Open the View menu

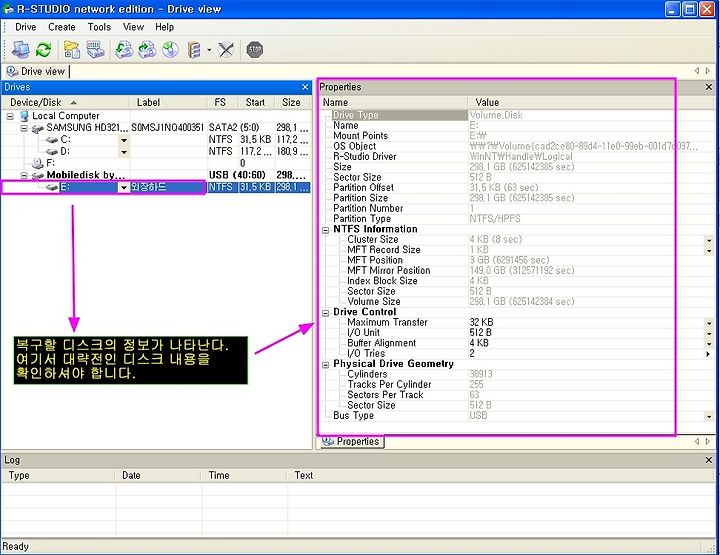point(133,27)
